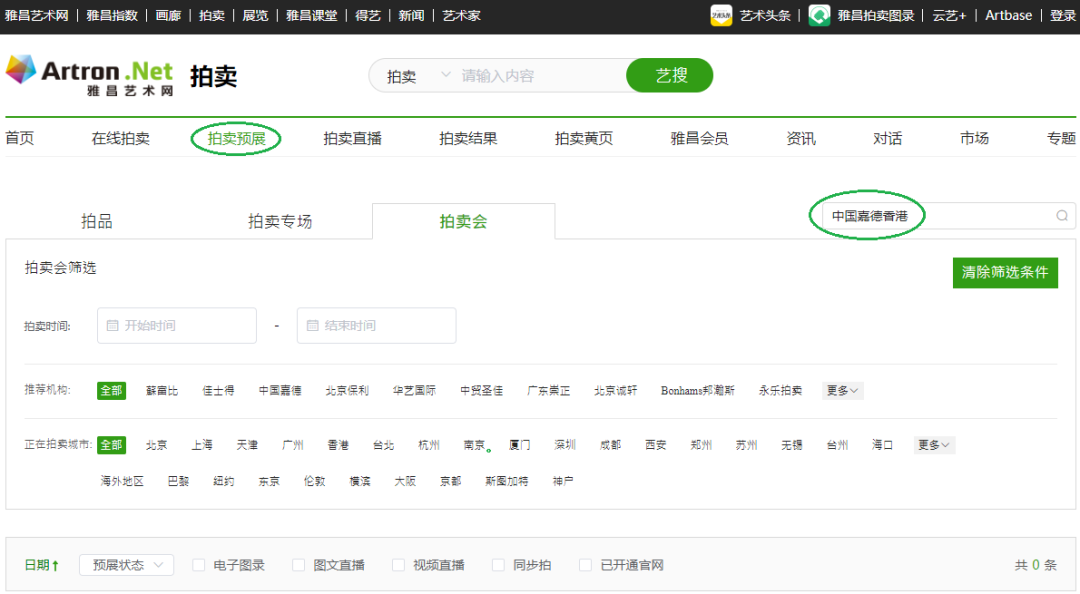Viewport: 1080px width, 594px height.
Task: Open the Artbase link in top bar
Action: (x=1008, y=15)
